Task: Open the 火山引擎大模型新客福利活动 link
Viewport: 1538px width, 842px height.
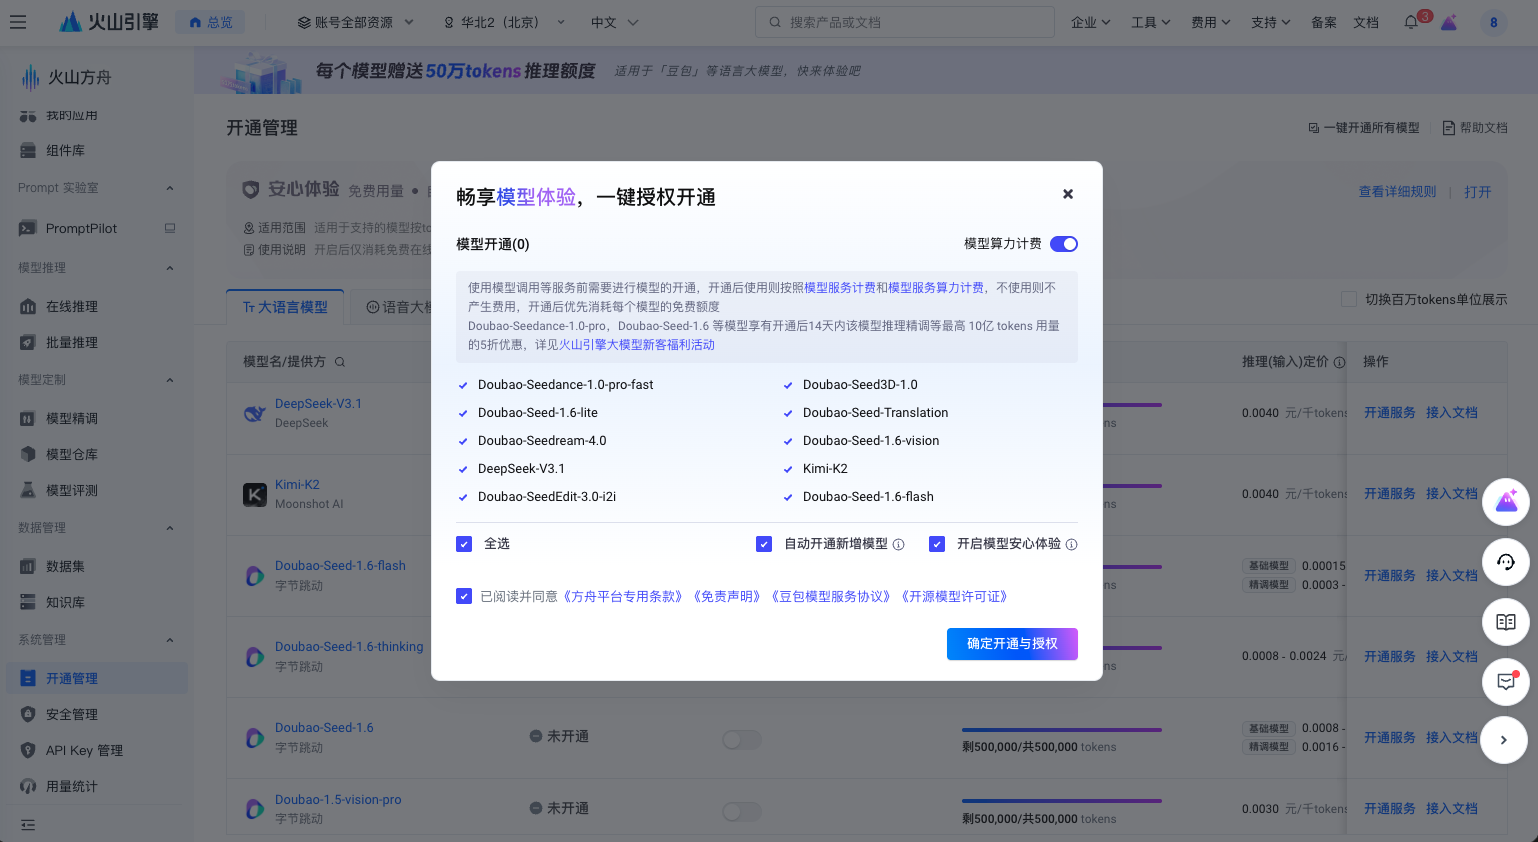Action: 637,344
